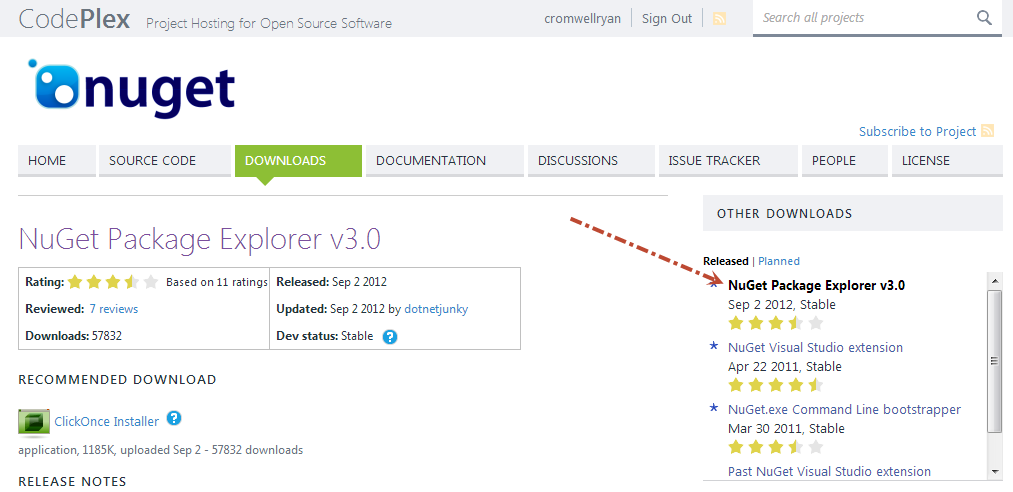Focus the Search all projects field
This screenshot has height=492, width=1013.
pos(860,18)
